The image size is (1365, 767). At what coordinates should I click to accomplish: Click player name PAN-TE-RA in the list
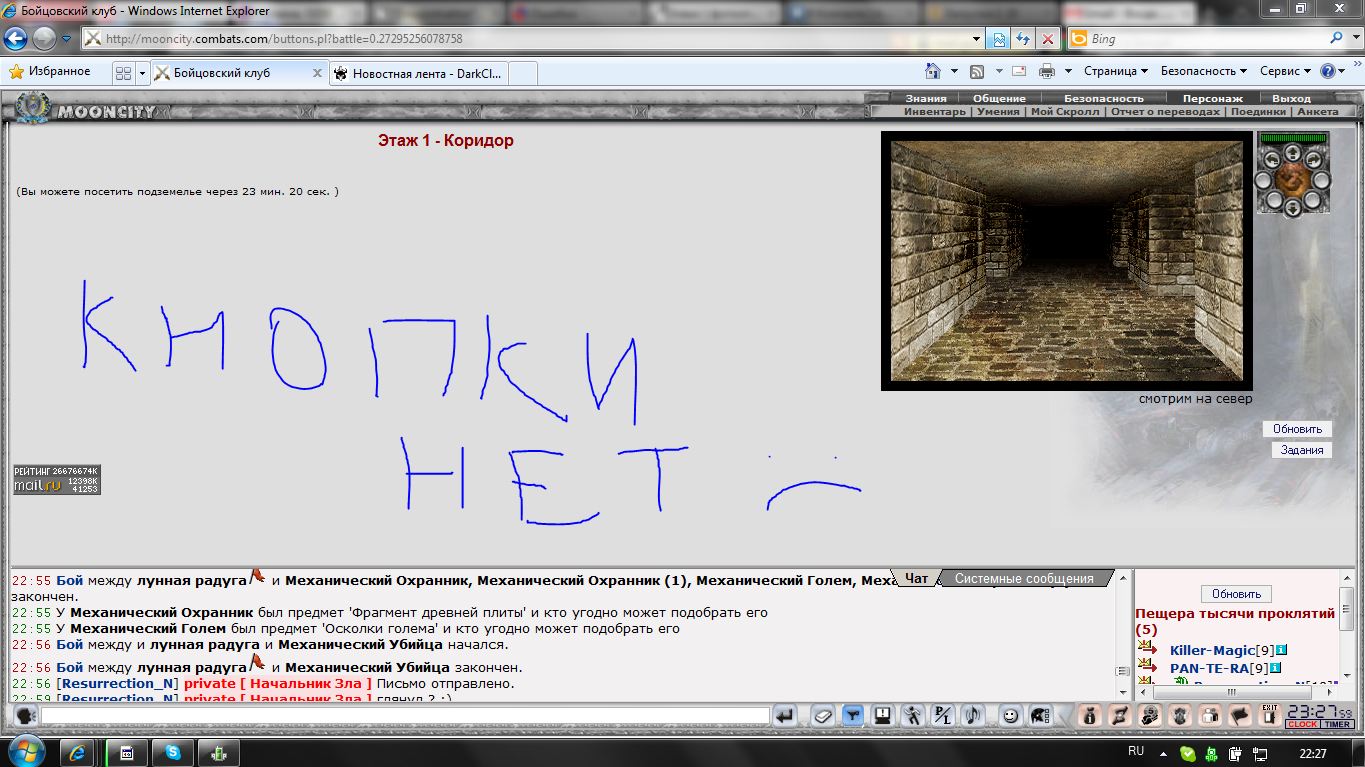[1209, 668]
